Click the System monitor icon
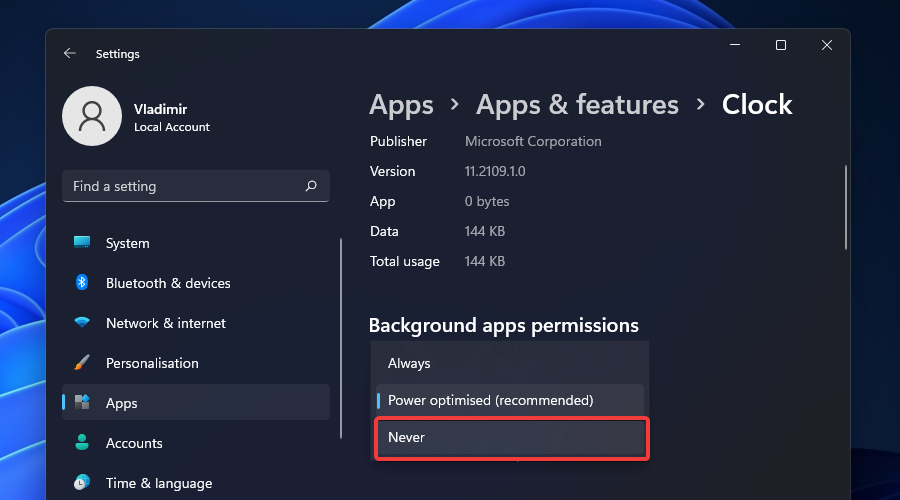The width and height of the screenshot is (900, 500). [x=82, y=242]
